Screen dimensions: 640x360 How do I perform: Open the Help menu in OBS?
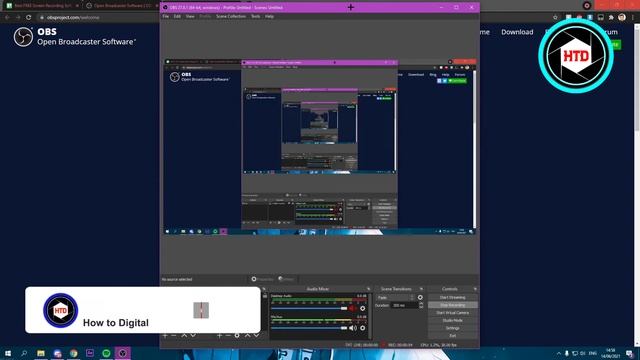[x=269, y=16]
